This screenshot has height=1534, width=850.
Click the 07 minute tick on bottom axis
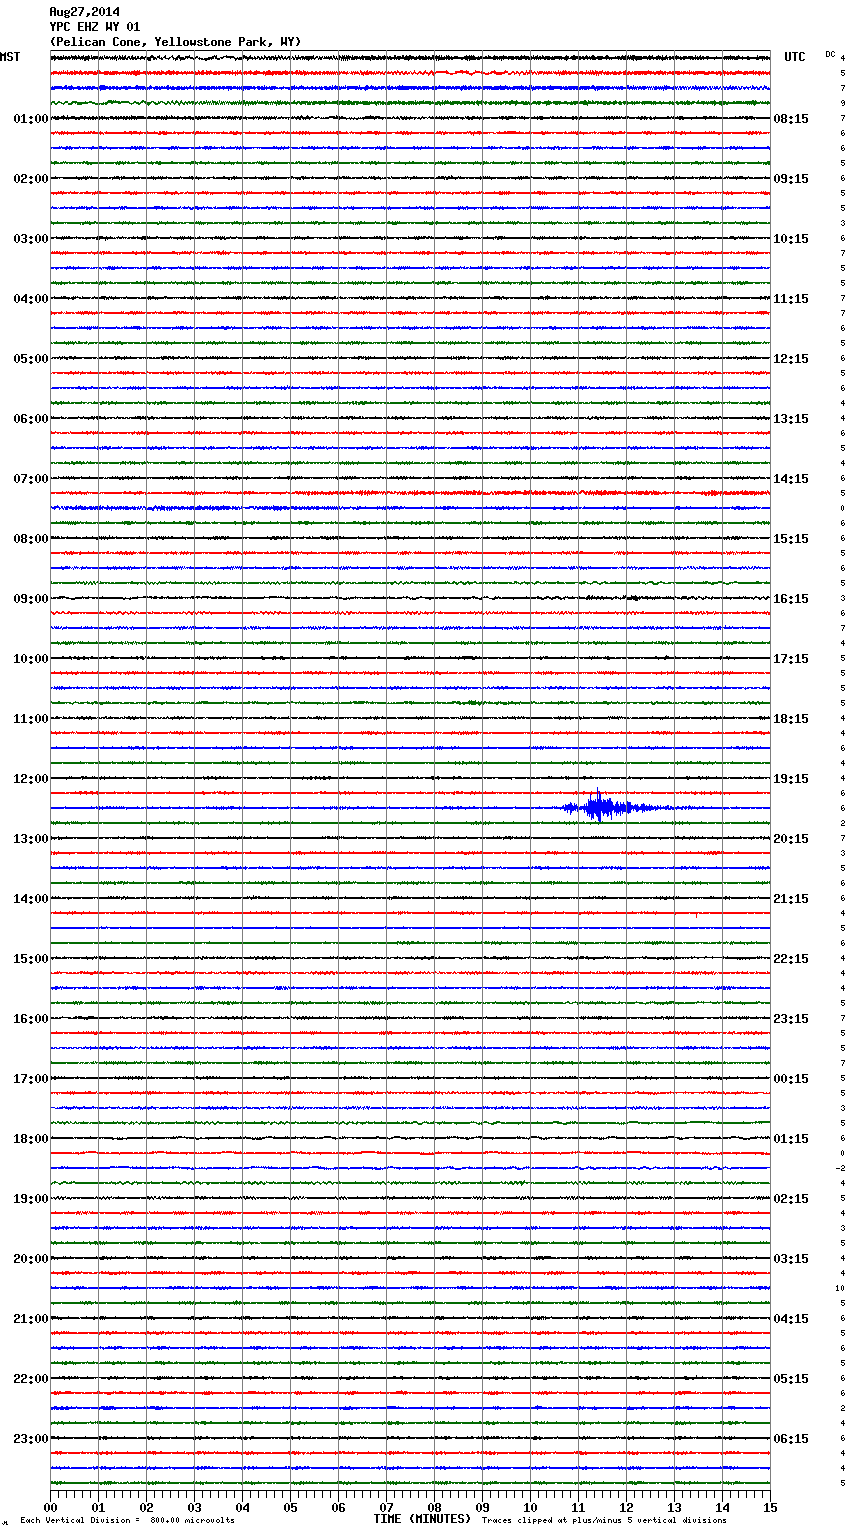point(386,1507)
